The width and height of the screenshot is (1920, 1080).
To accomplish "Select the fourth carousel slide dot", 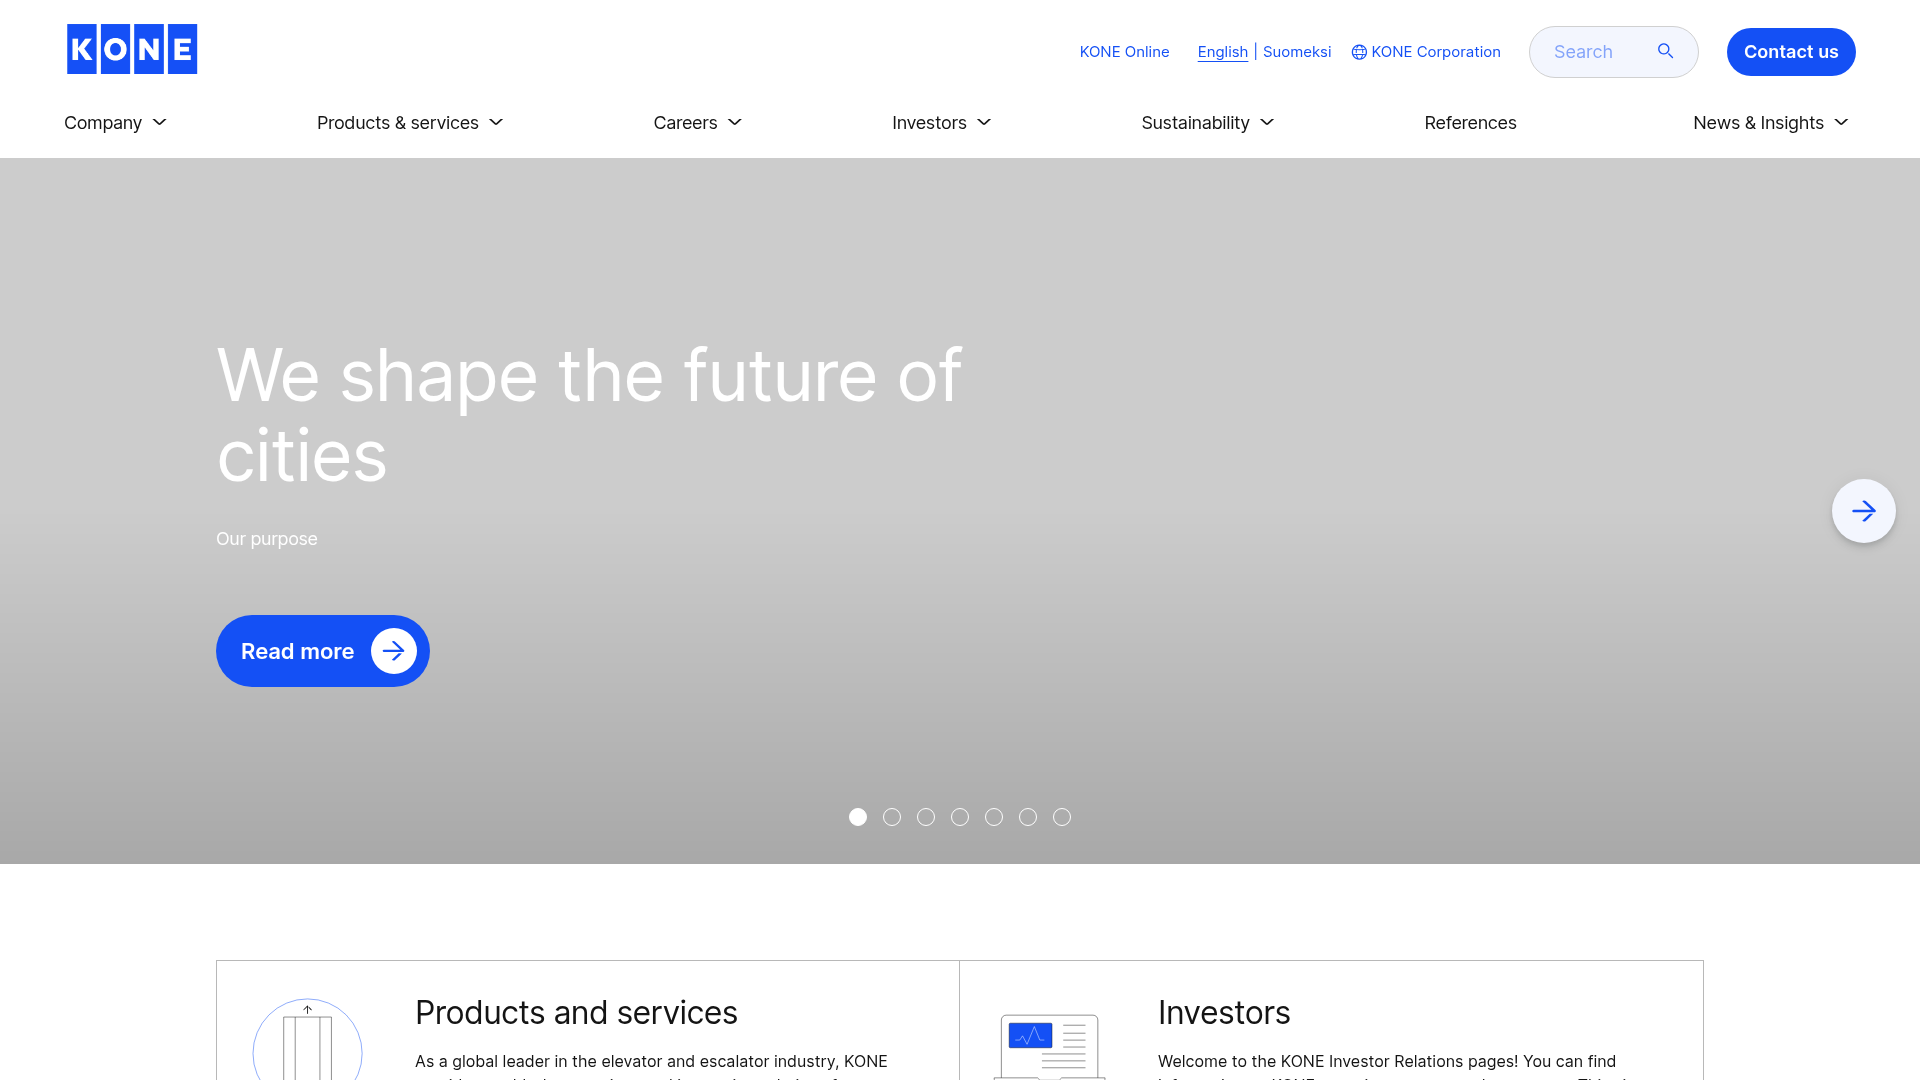I will 960,817.
